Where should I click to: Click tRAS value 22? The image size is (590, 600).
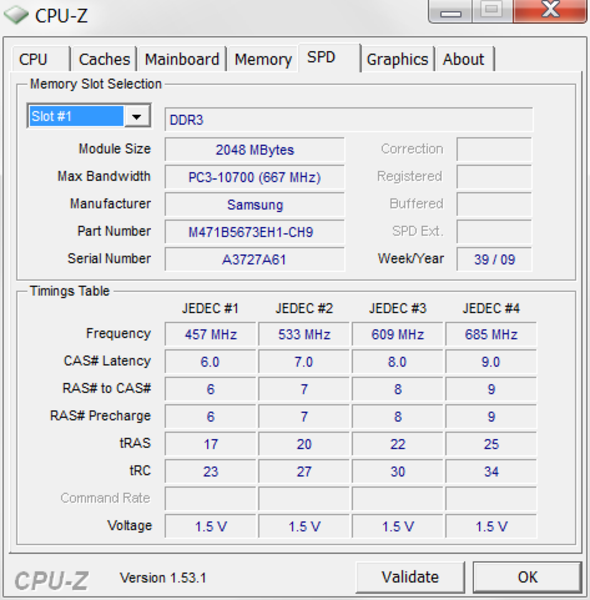pyautogui.click(x=398, y=444)
